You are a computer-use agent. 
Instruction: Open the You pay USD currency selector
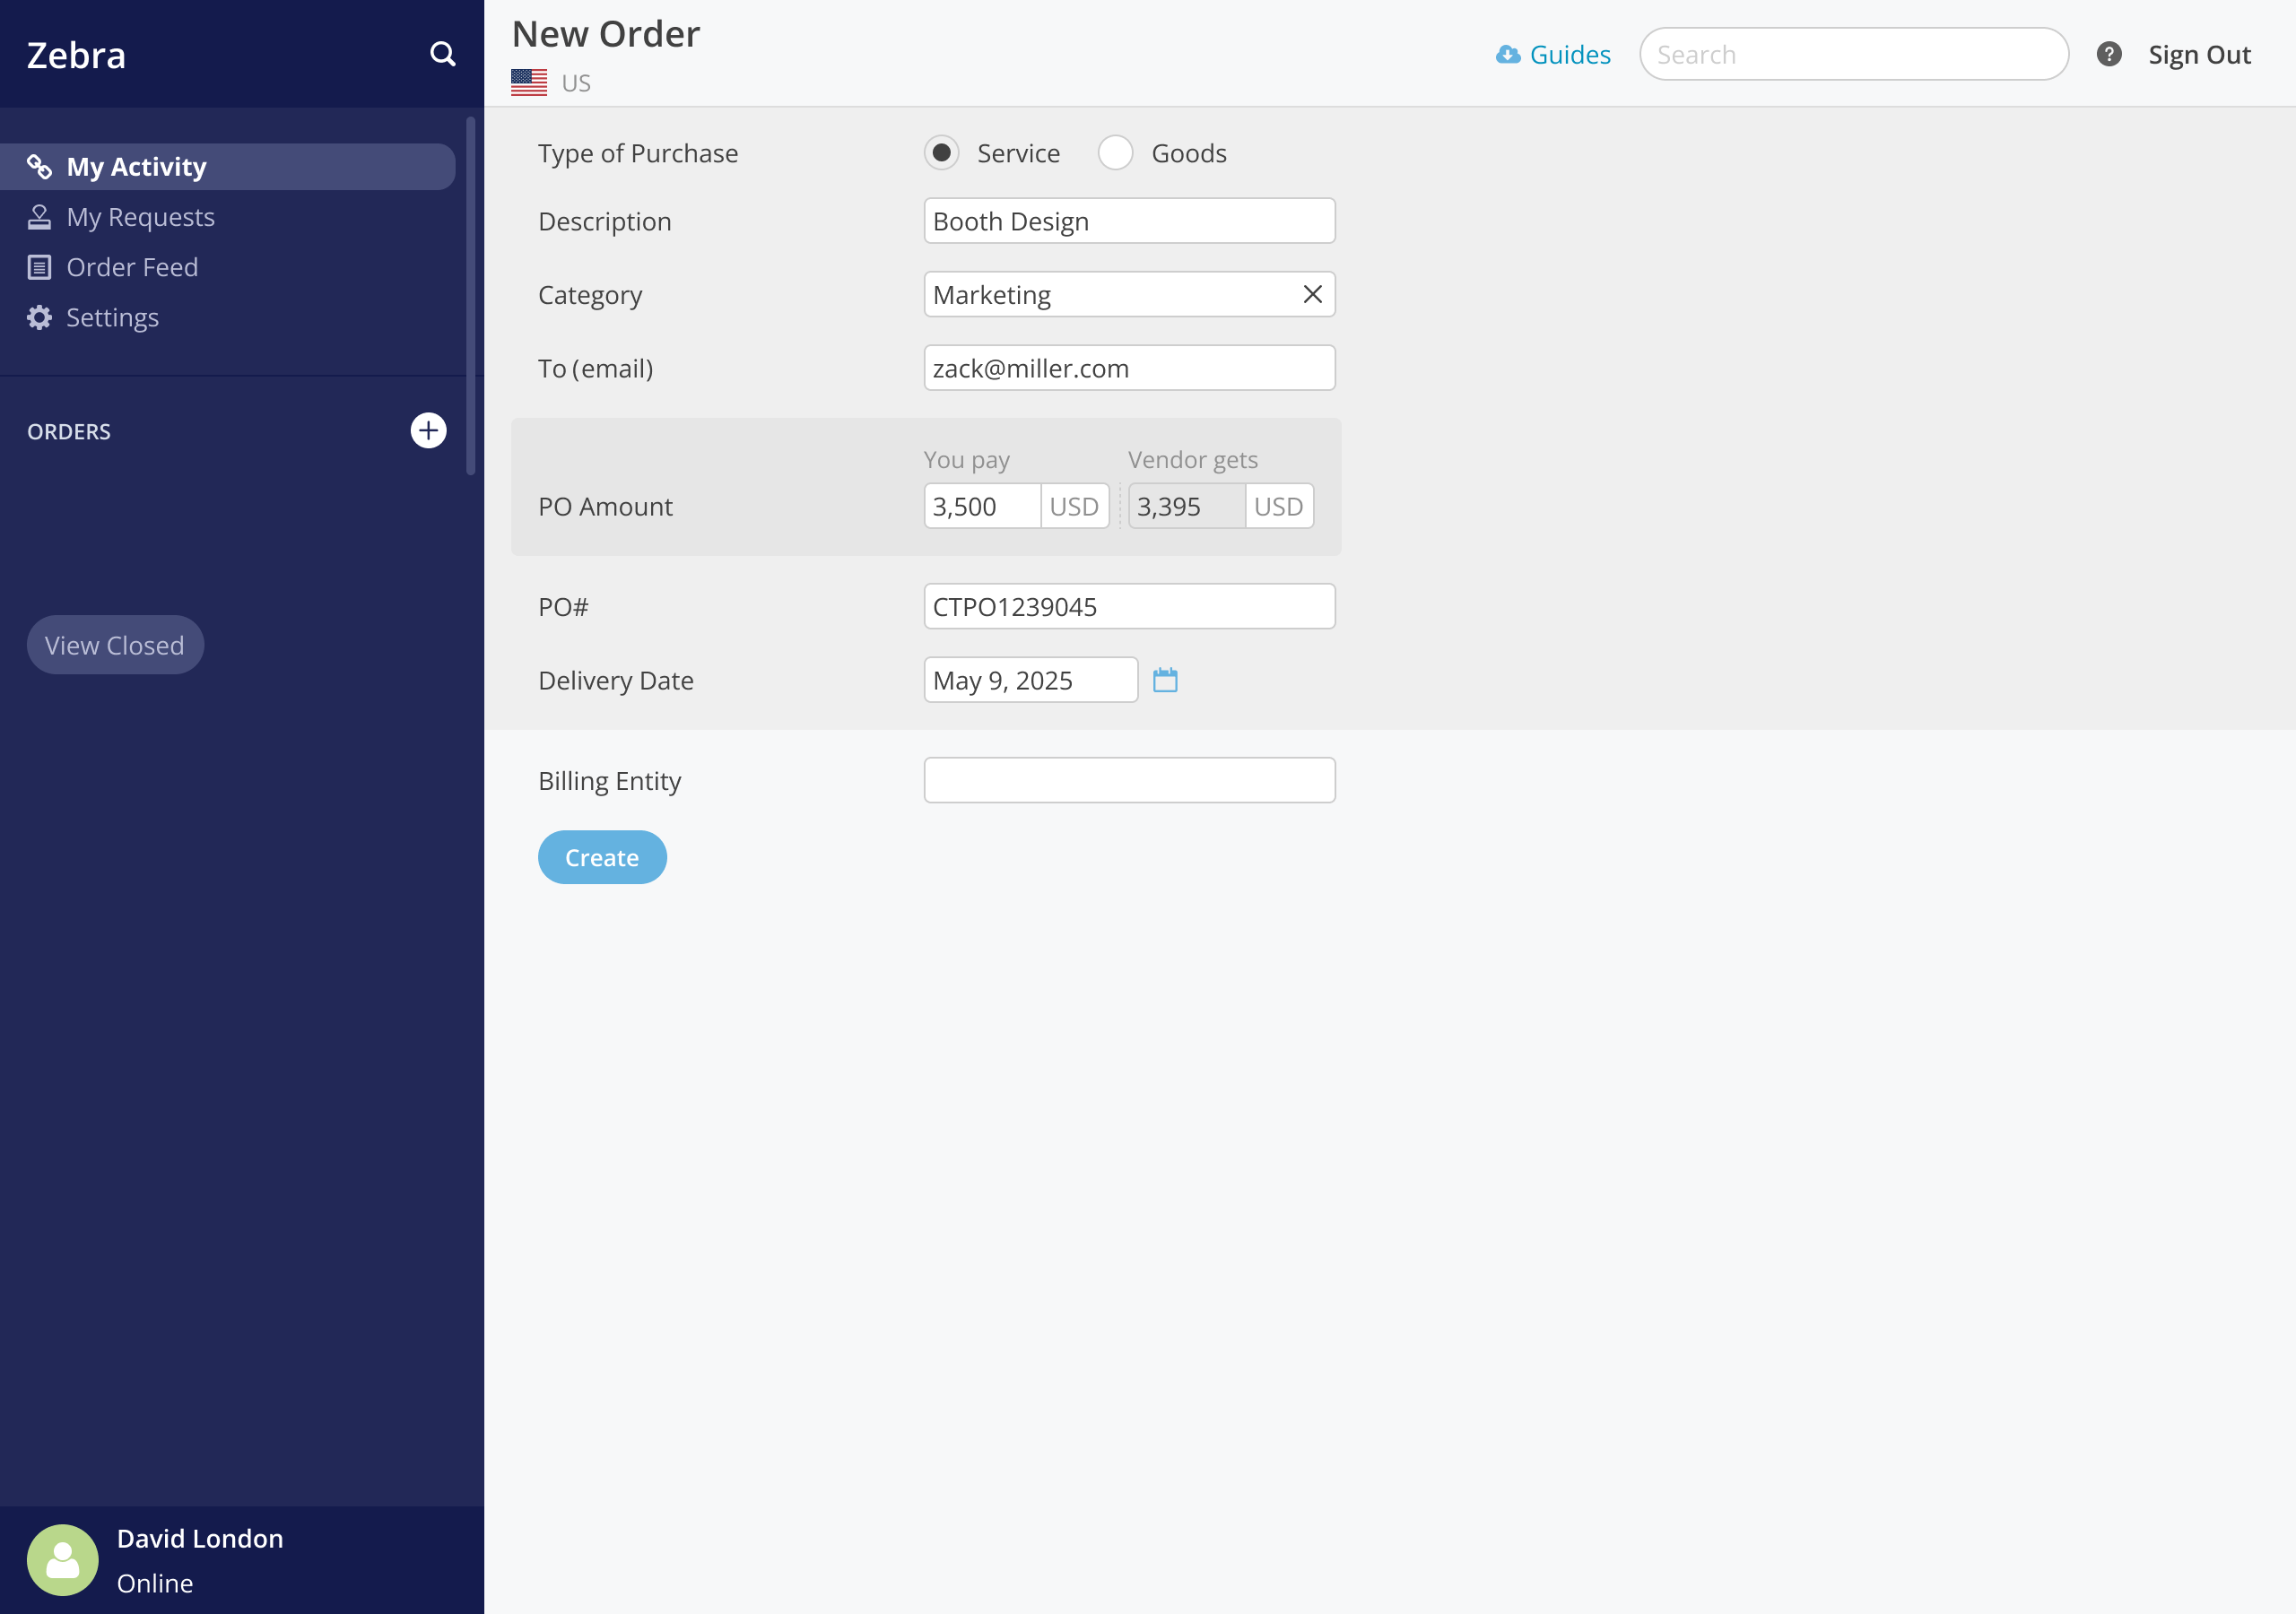(1074, 507)
